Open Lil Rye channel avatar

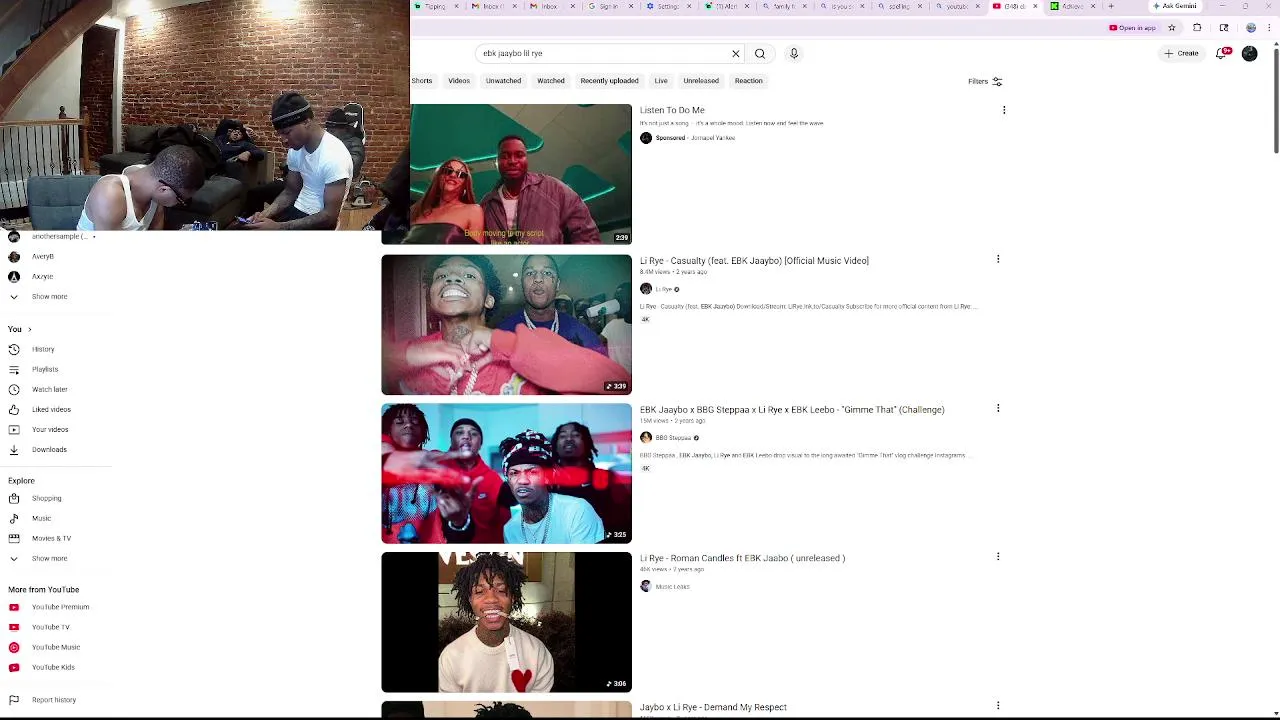(x=646, y=289)
